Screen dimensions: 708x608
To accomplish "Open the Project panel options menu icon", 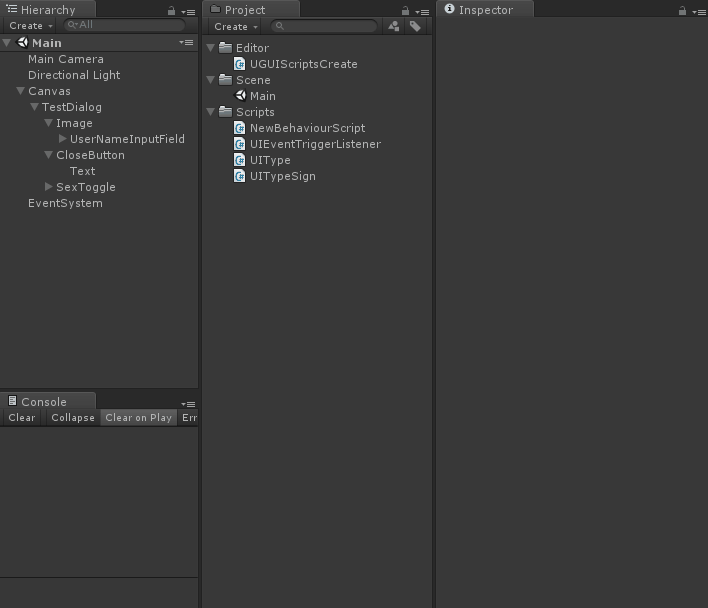I will click(422, 12).
